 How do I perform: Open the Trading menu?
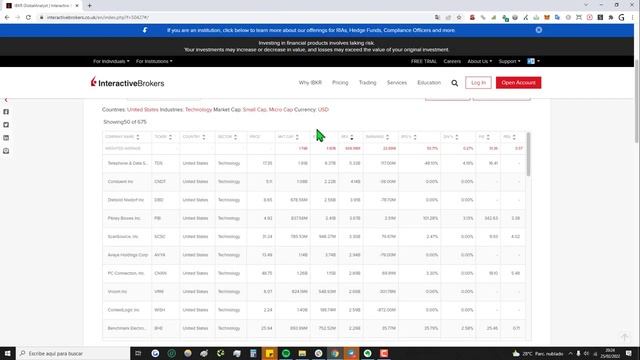point(367,82)
